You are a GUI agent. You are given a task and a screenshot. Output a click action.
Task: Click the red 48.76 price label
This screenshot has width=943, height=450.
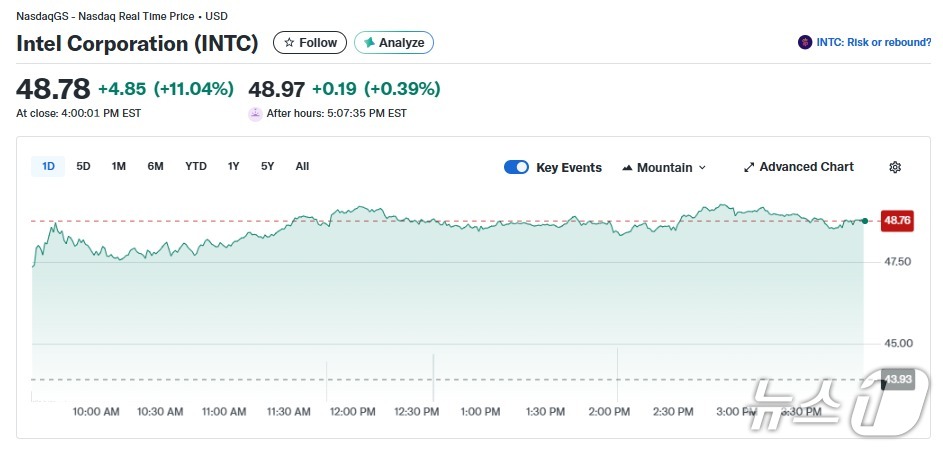897,221
